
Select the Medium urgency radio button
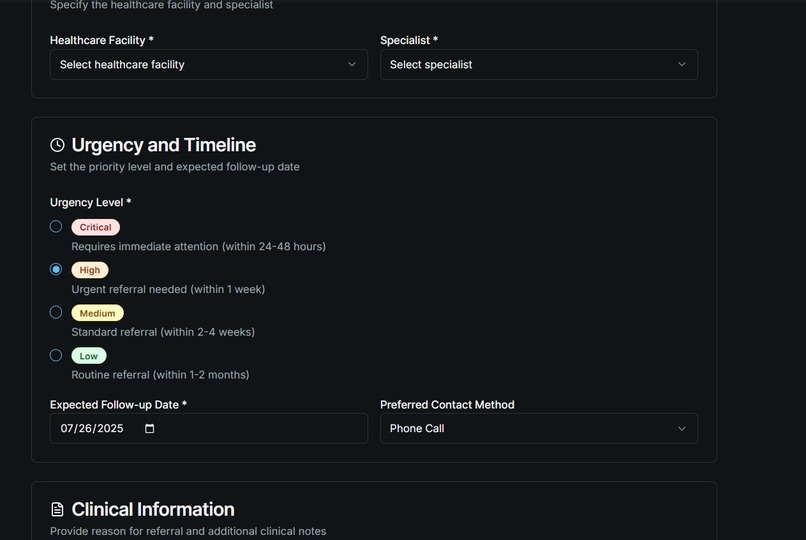[56, 312]
